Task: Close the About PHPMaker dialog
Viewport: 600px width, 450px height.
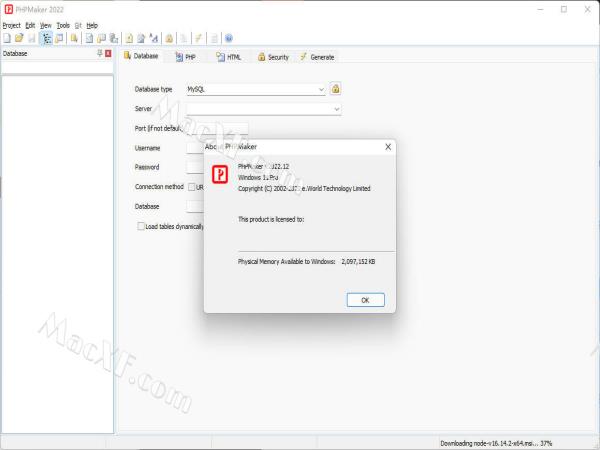Action: 388,147
